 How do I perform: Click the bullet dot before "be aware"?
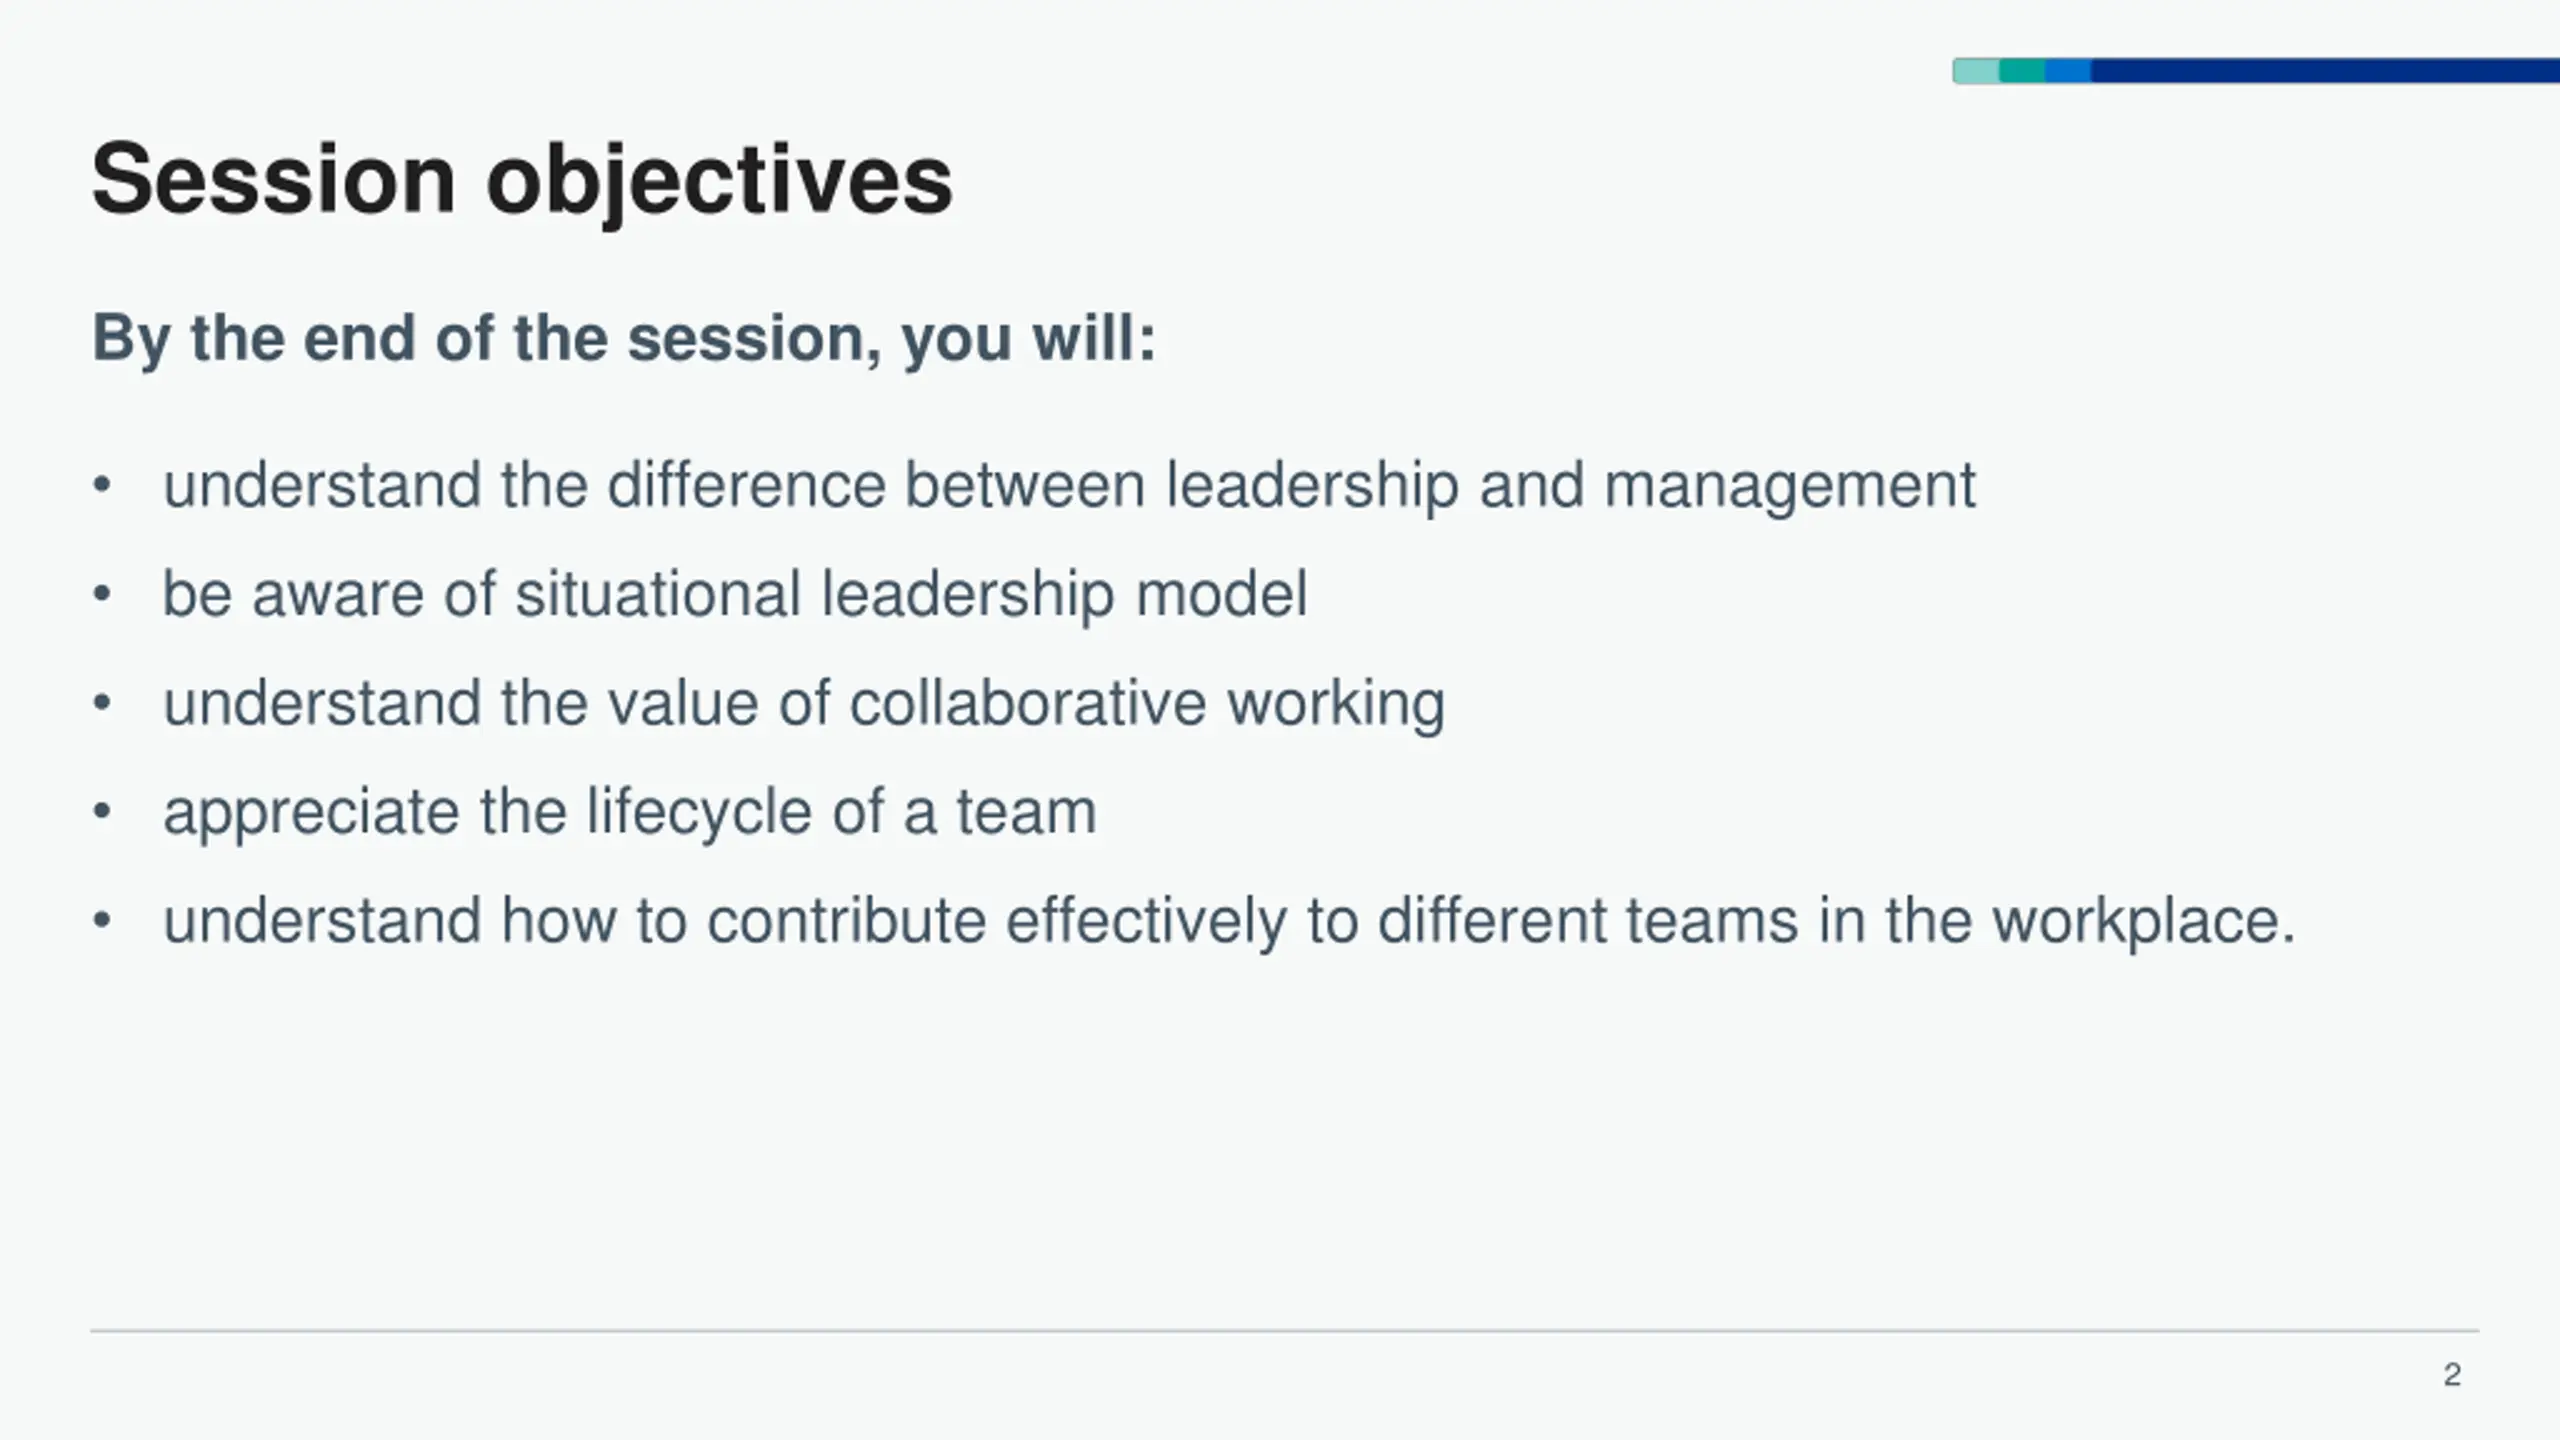[x=101, y=595]
